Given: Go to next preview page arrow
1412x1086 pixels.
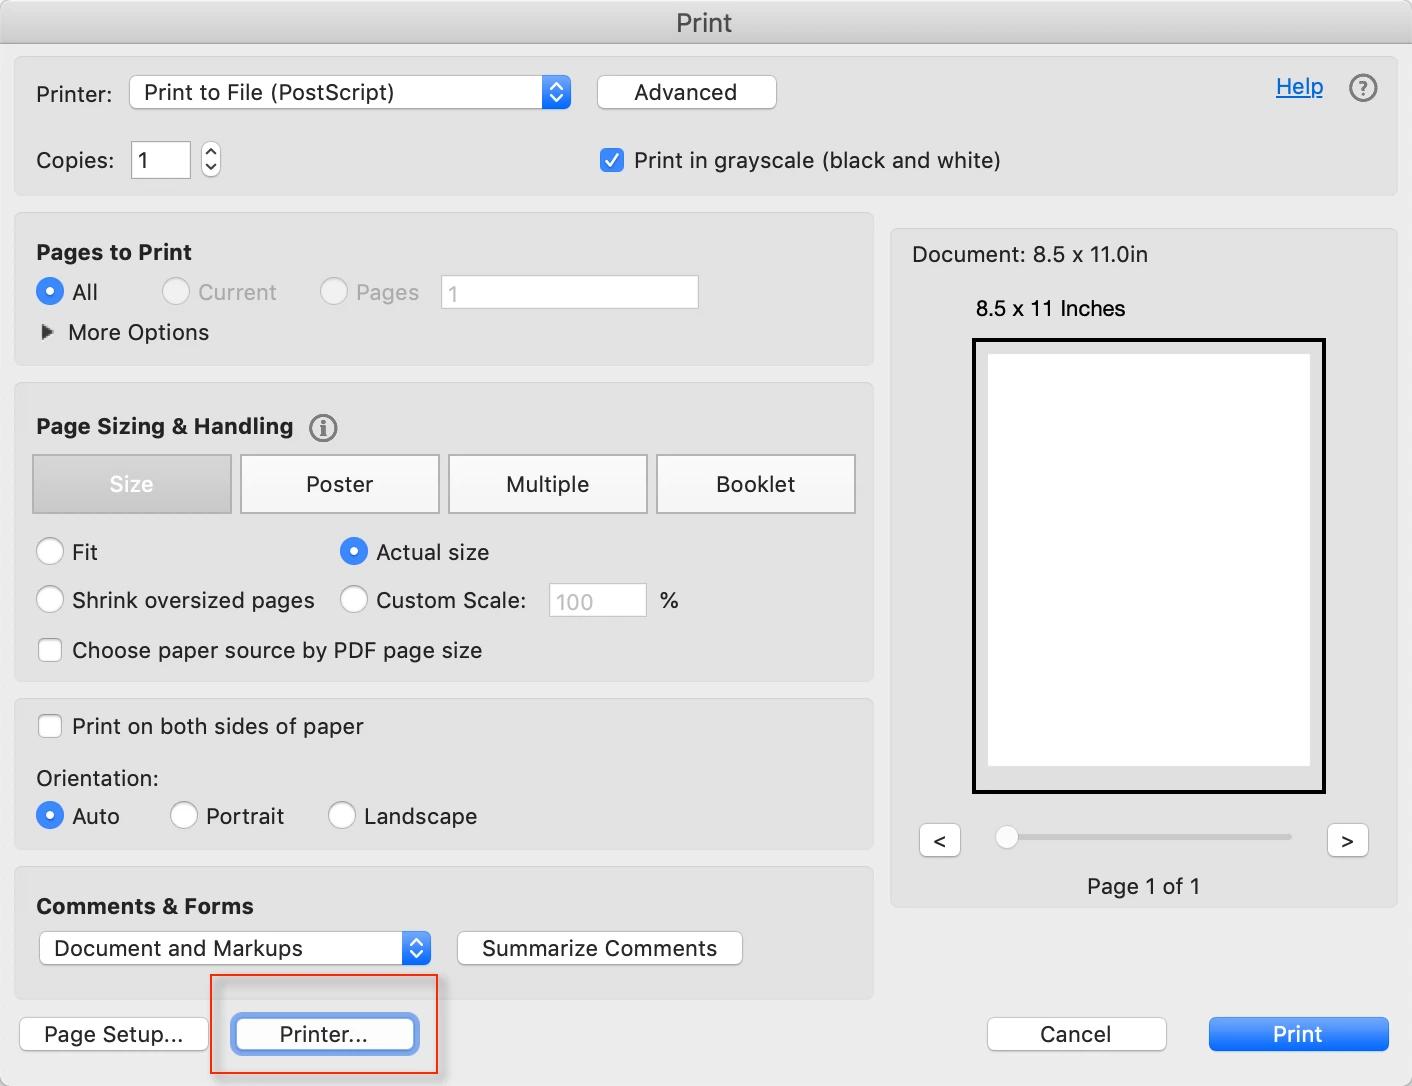Looking at the screenshot, I should pyautogui.click(x=1348, y=841).
